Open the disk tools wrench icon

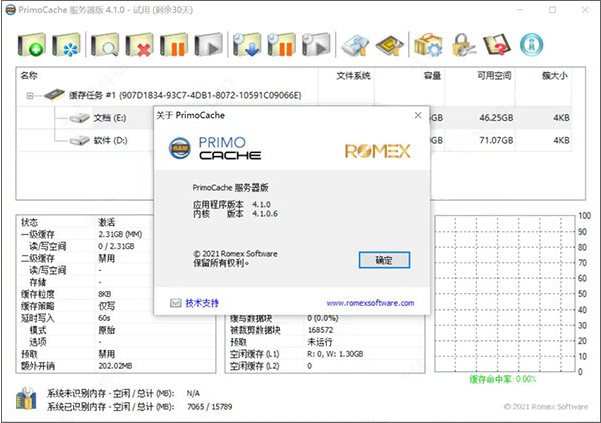click(355, 45)
